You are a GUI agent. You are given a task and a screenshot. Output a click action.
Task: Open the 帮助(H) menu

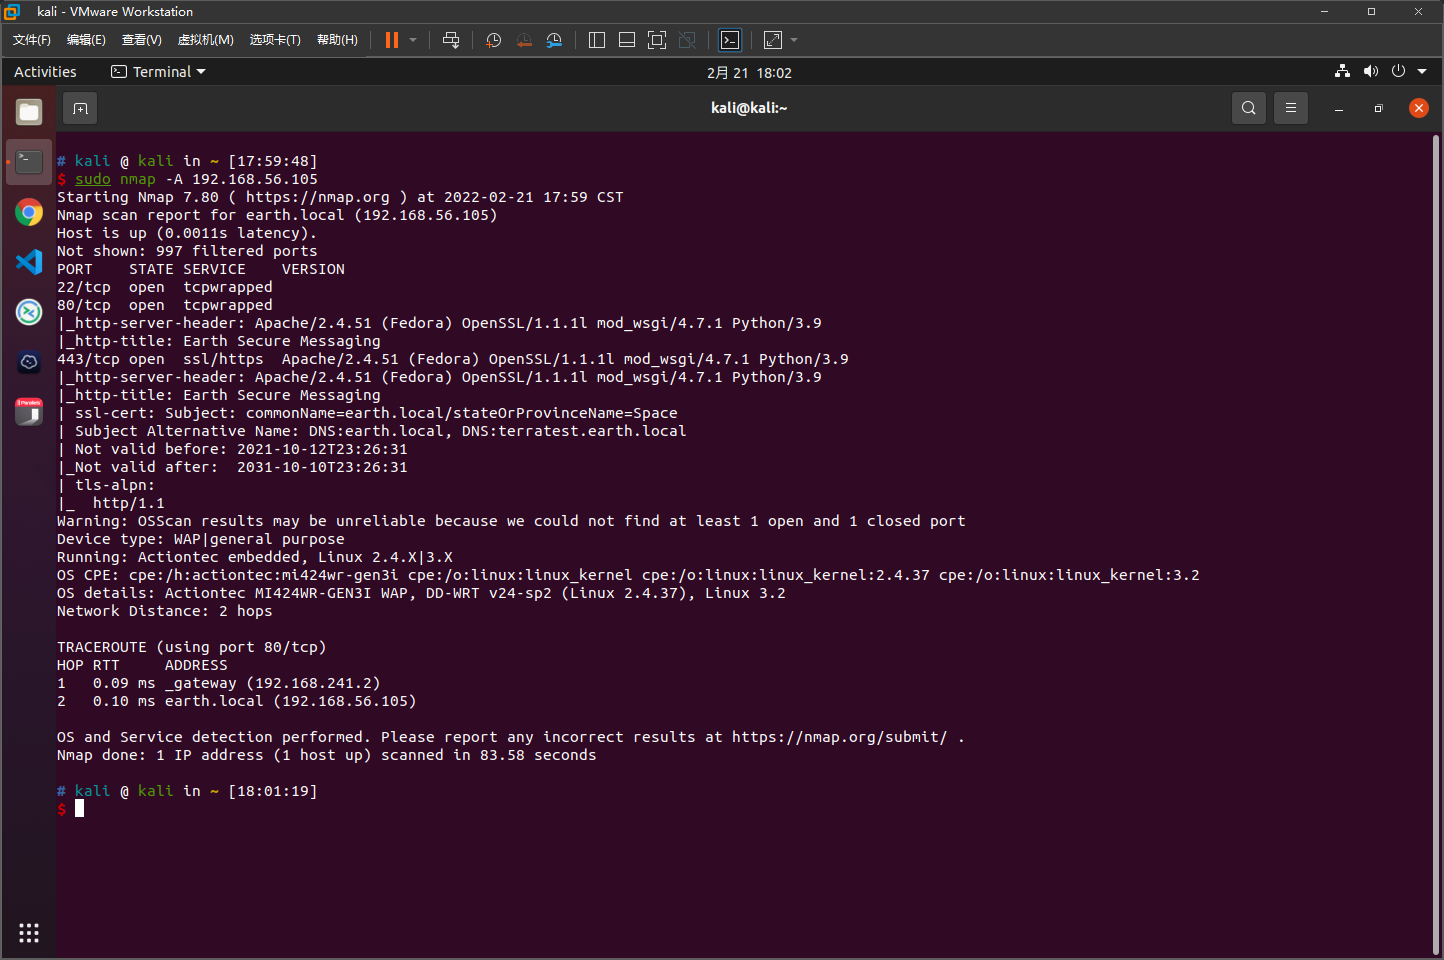tap(337, 40)
